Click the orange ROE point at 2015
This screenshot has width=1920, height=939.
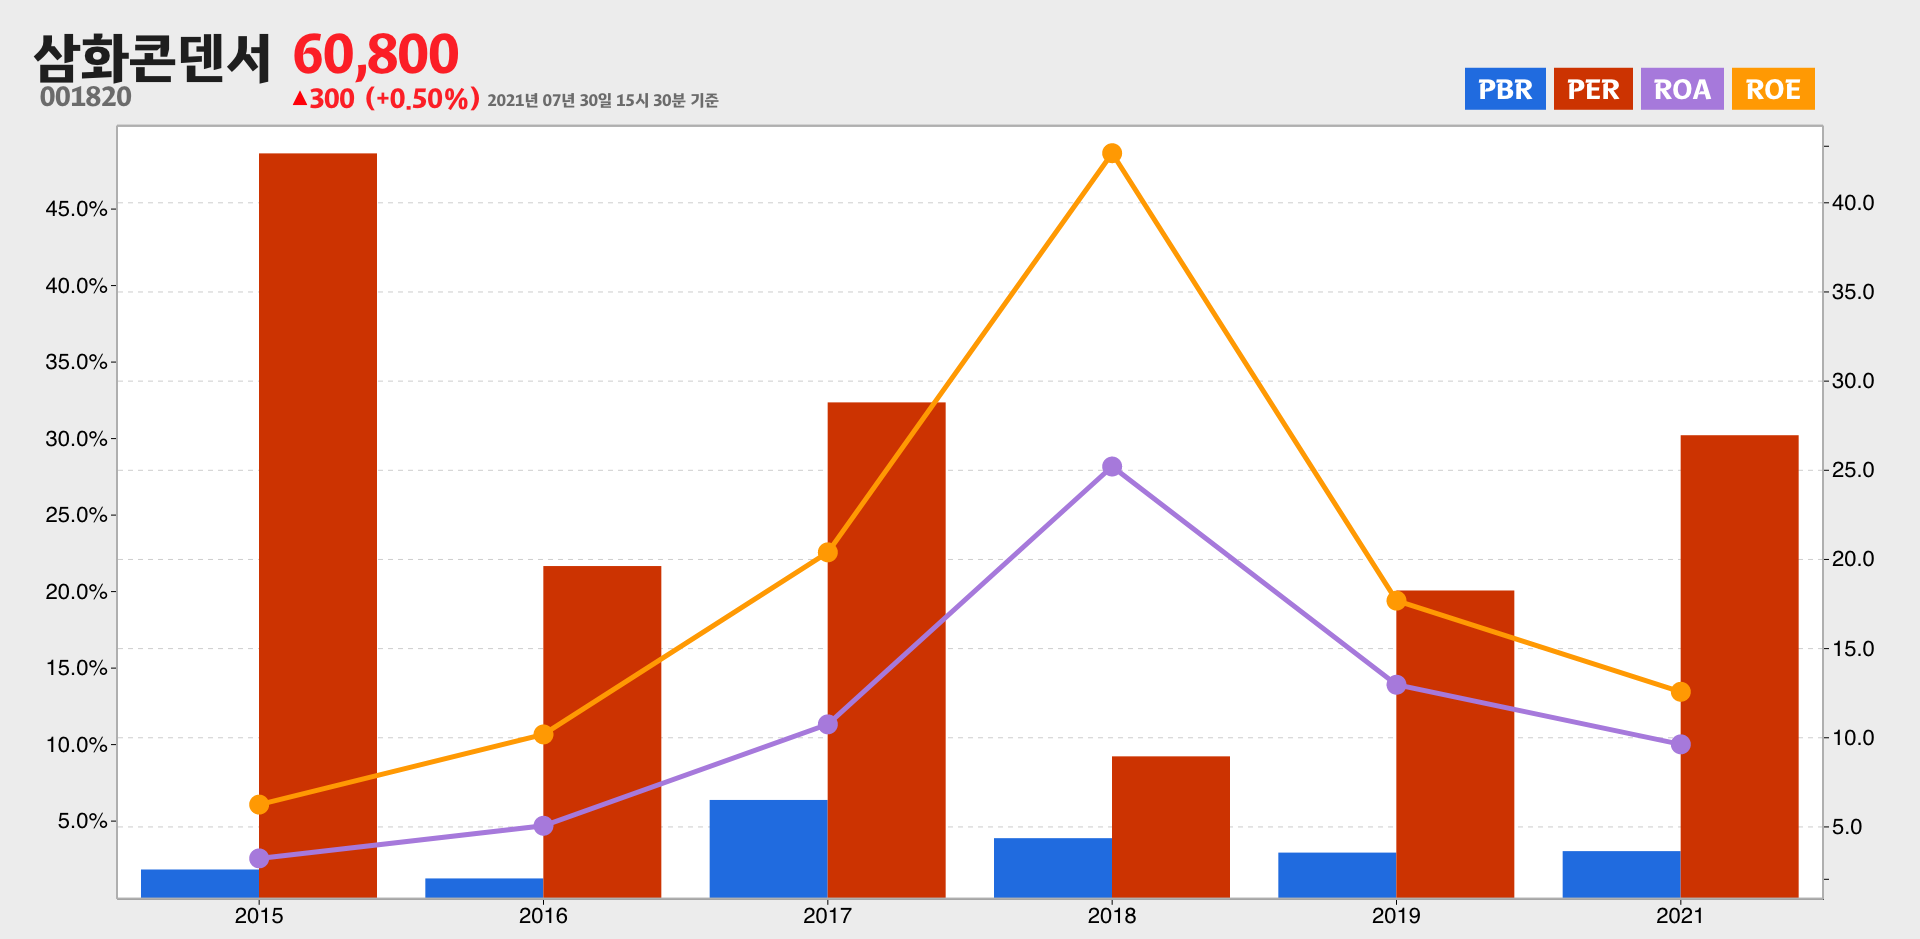(x=259, y=805)
